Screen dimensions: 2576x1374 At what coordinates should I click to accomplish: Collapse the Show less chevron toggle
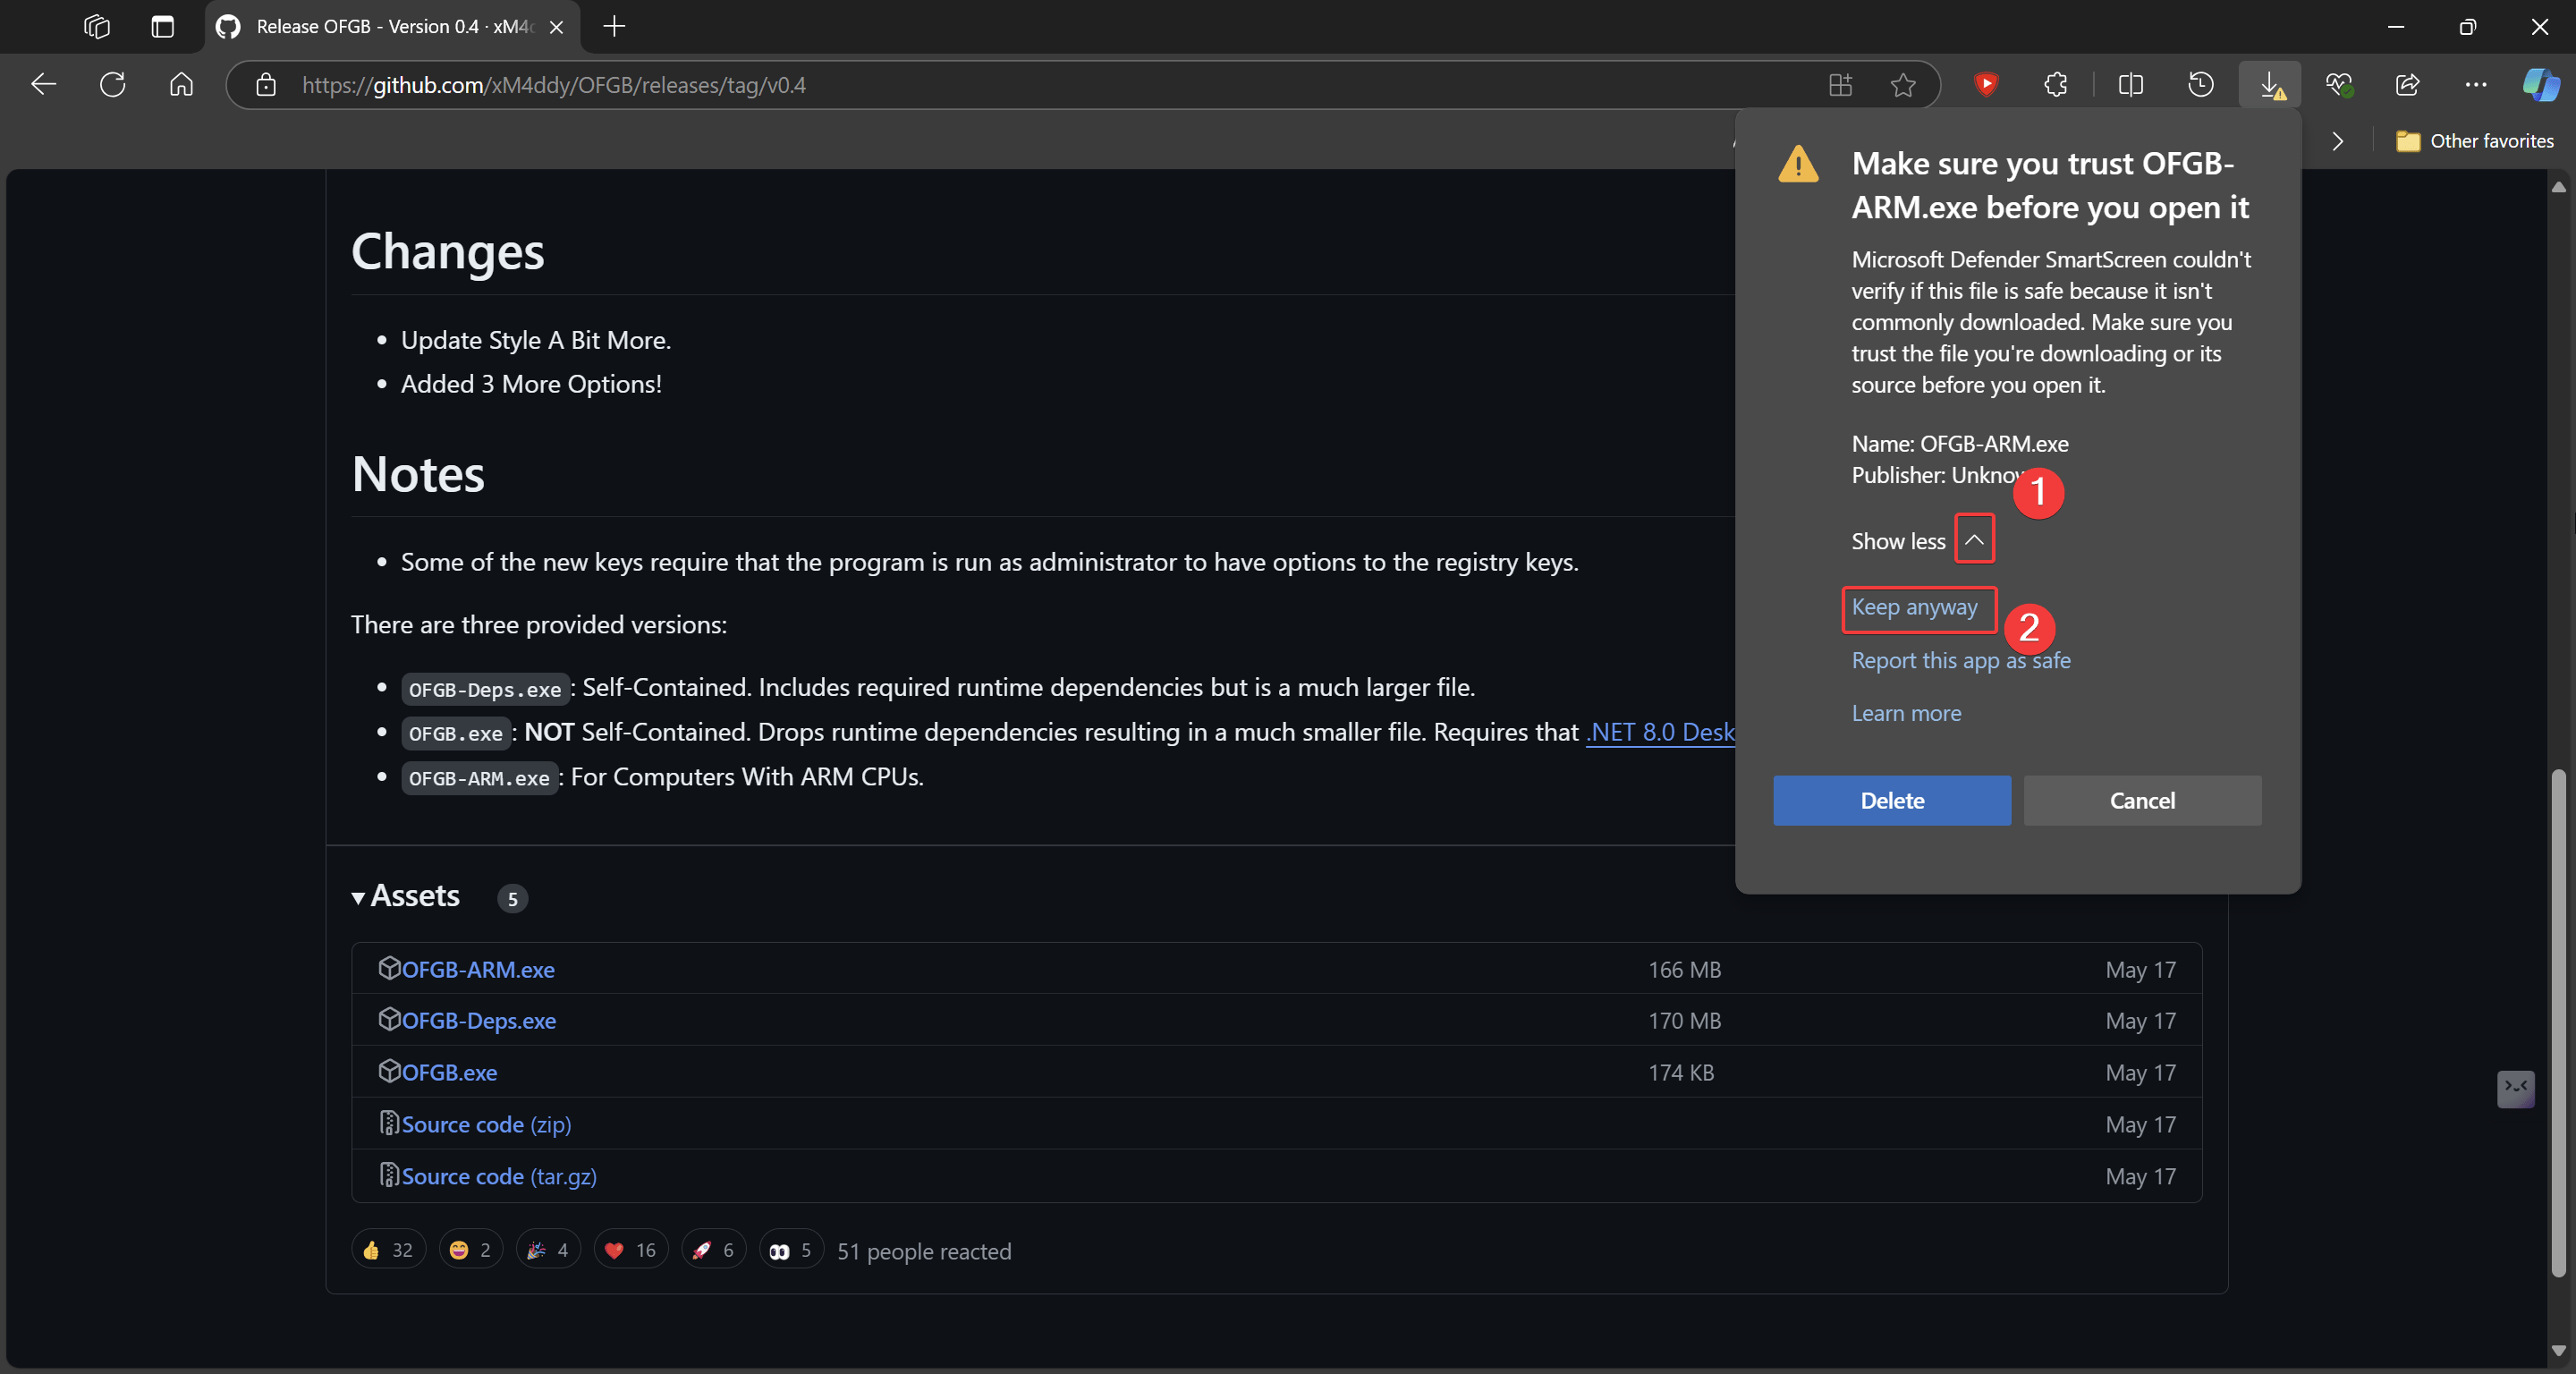pos(1973,539)
